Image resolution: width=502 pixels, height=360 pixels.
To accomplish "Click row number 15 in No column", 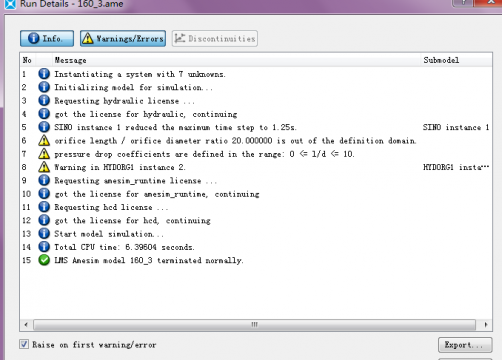I will click(x=26, y=260).
